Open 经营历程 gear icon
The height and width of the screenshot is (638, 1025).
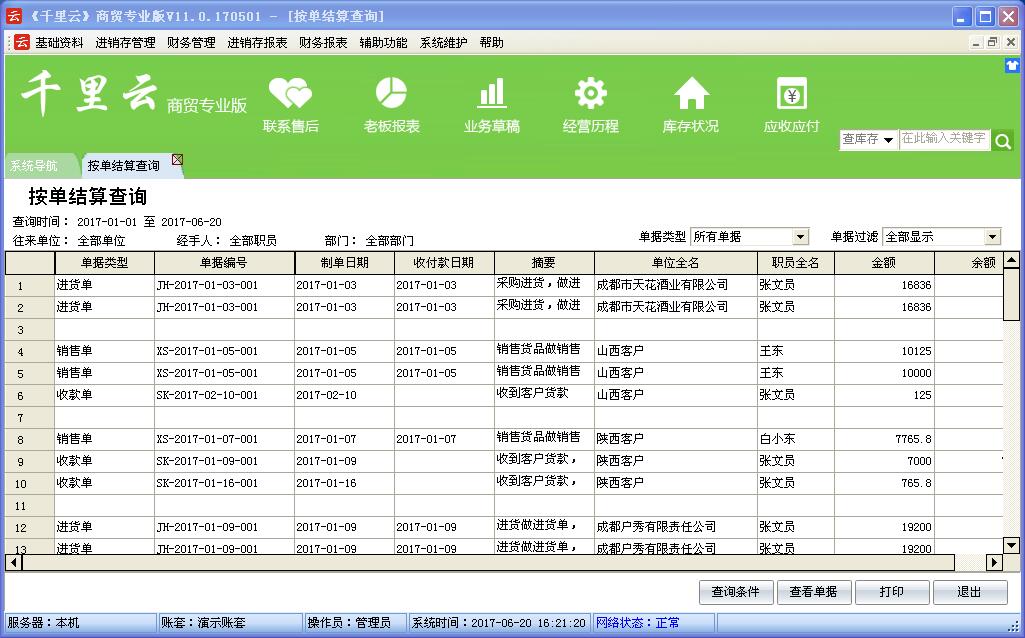coord(591,94)
